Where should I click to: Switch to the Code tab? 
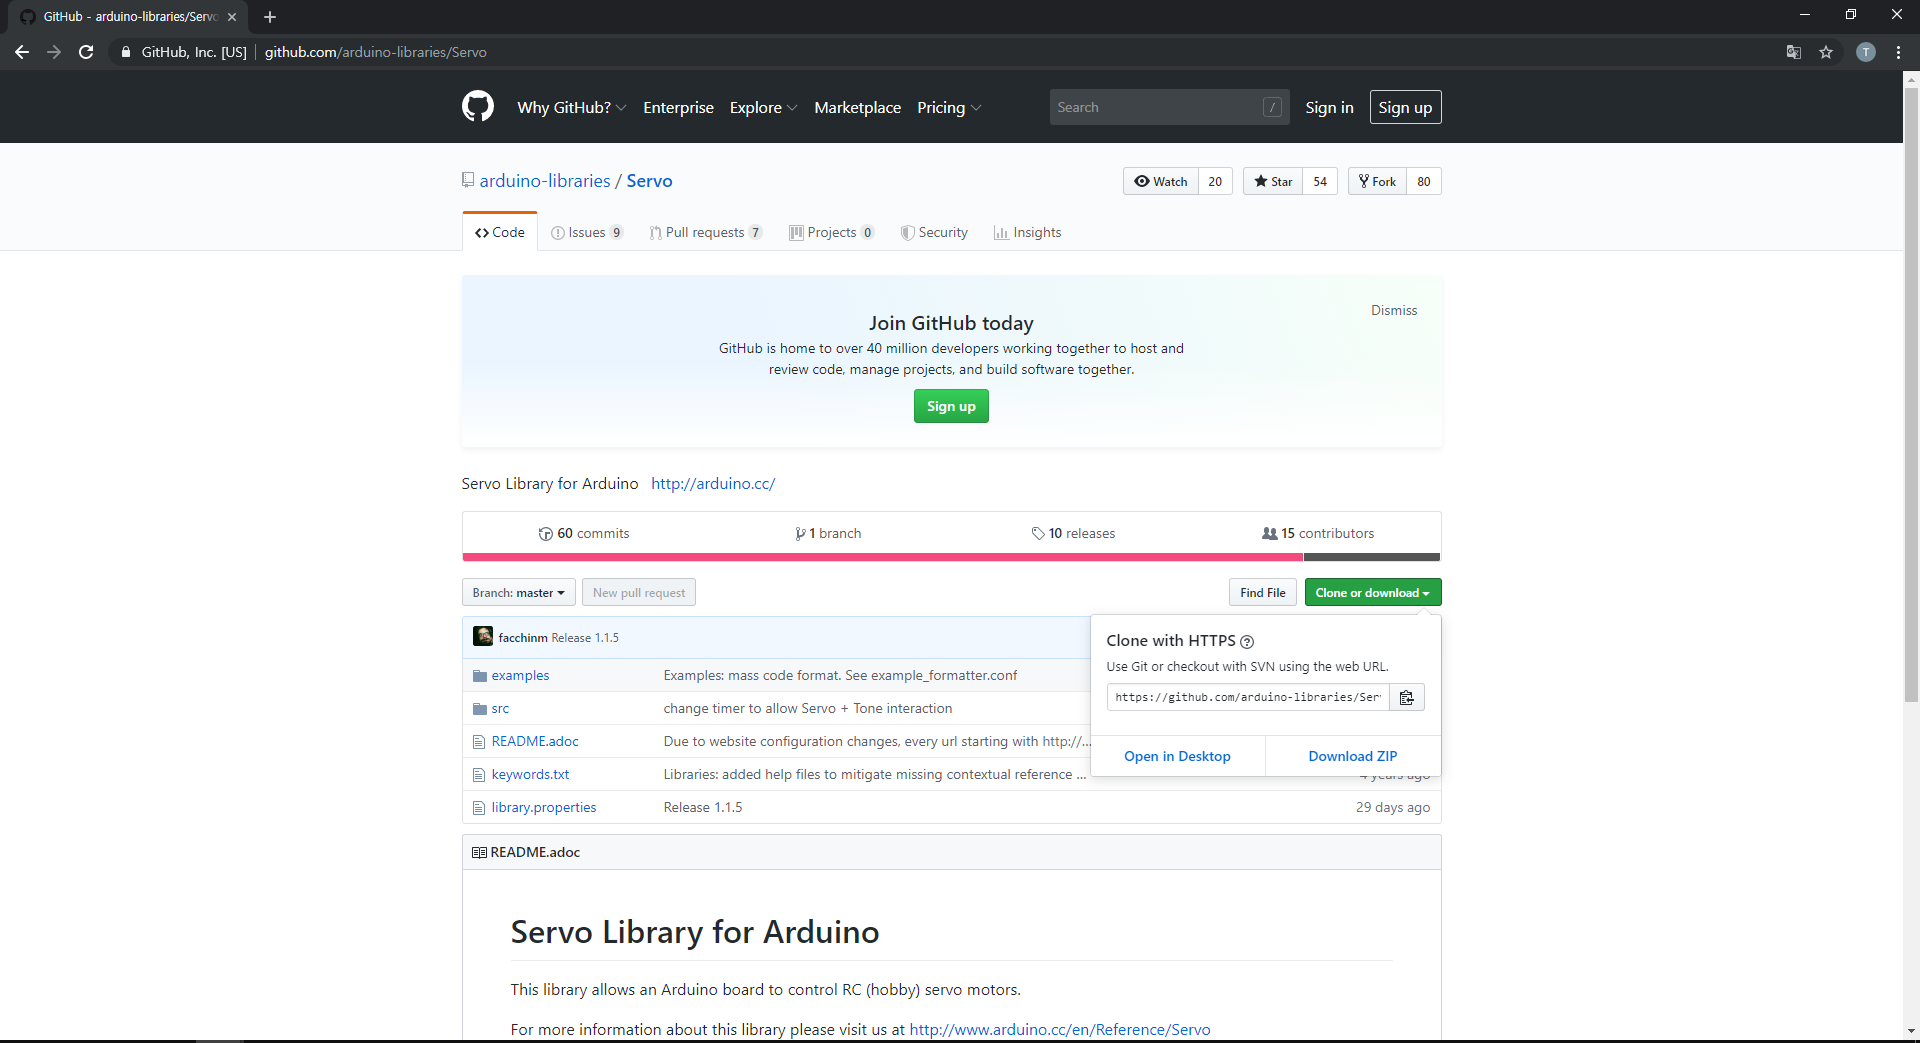coord(500,232)
